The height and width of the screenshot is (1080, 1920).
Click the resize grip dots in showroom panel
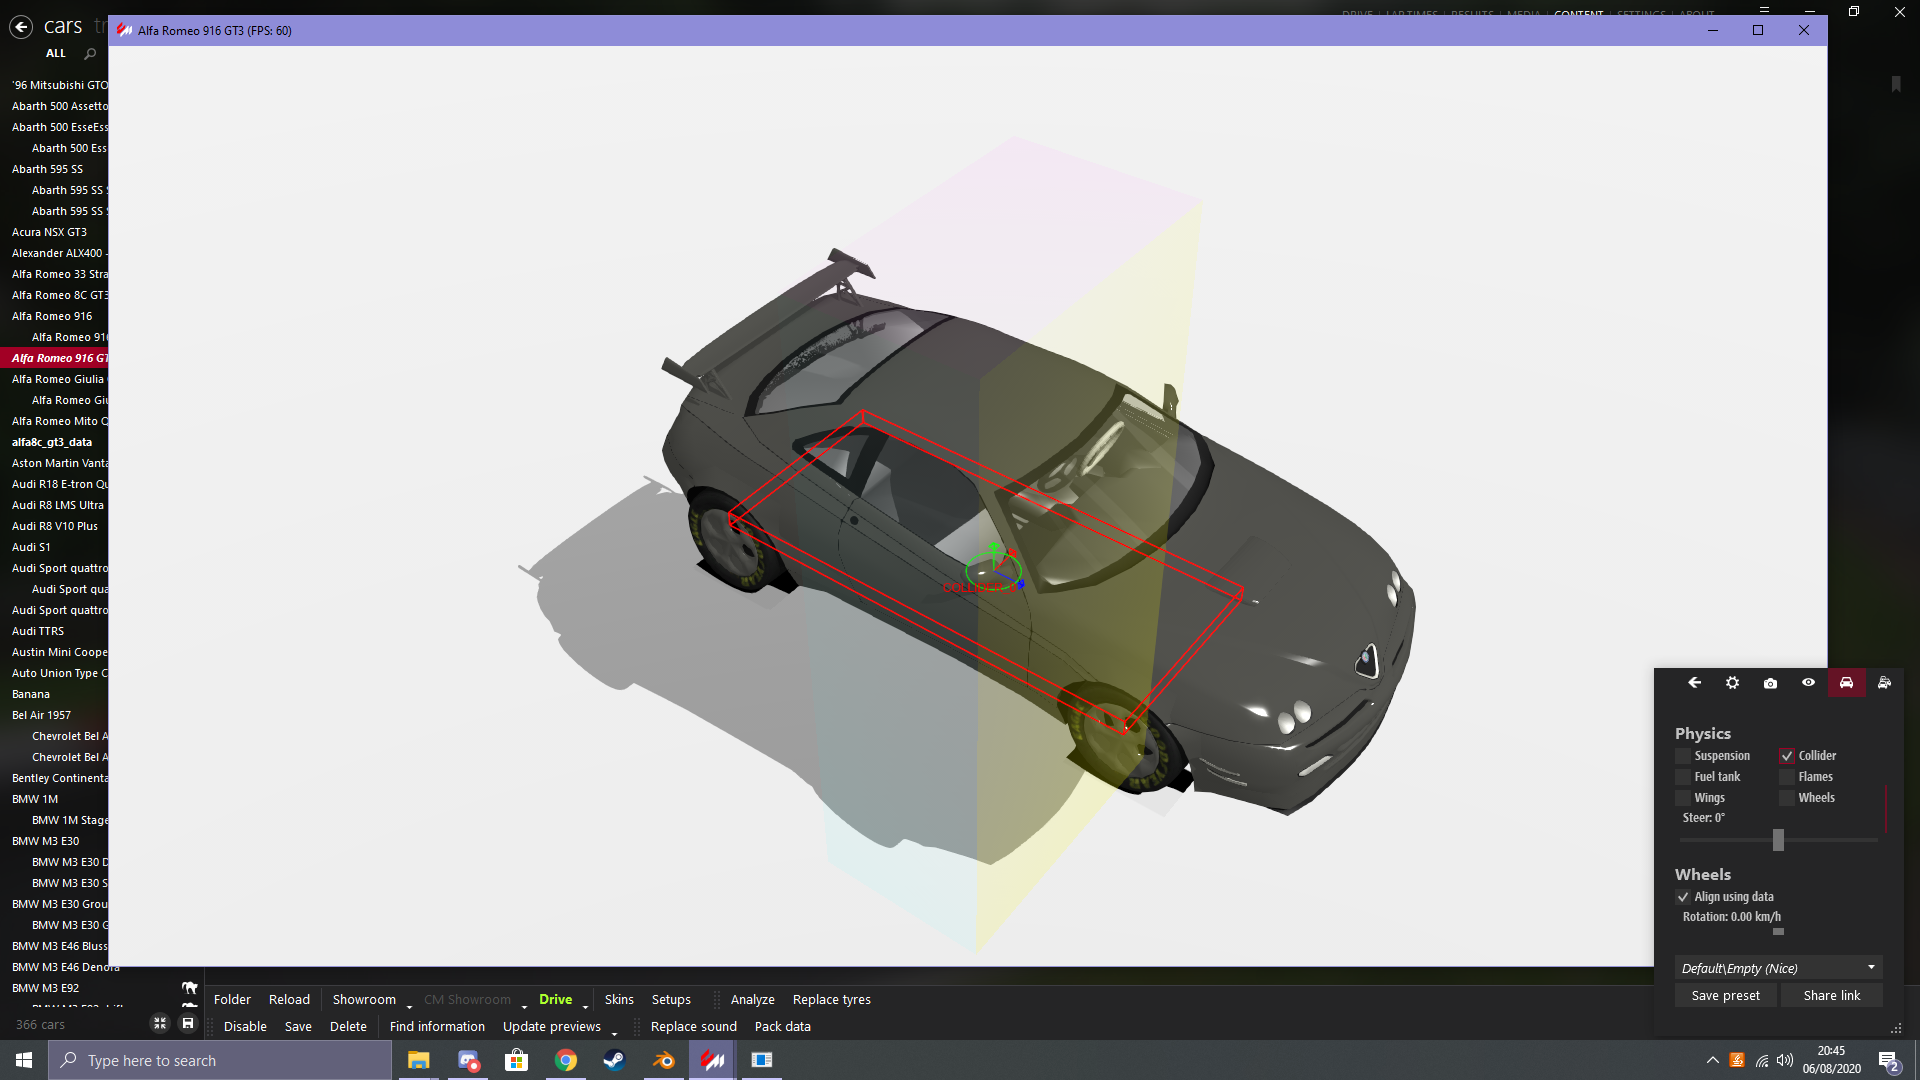coord(1896,1028)
